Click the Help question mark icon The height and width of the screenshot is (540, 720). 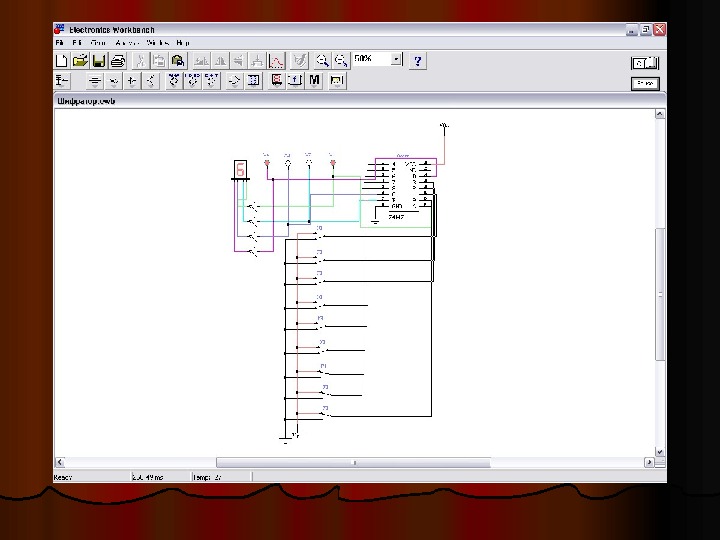click(417, 60)
